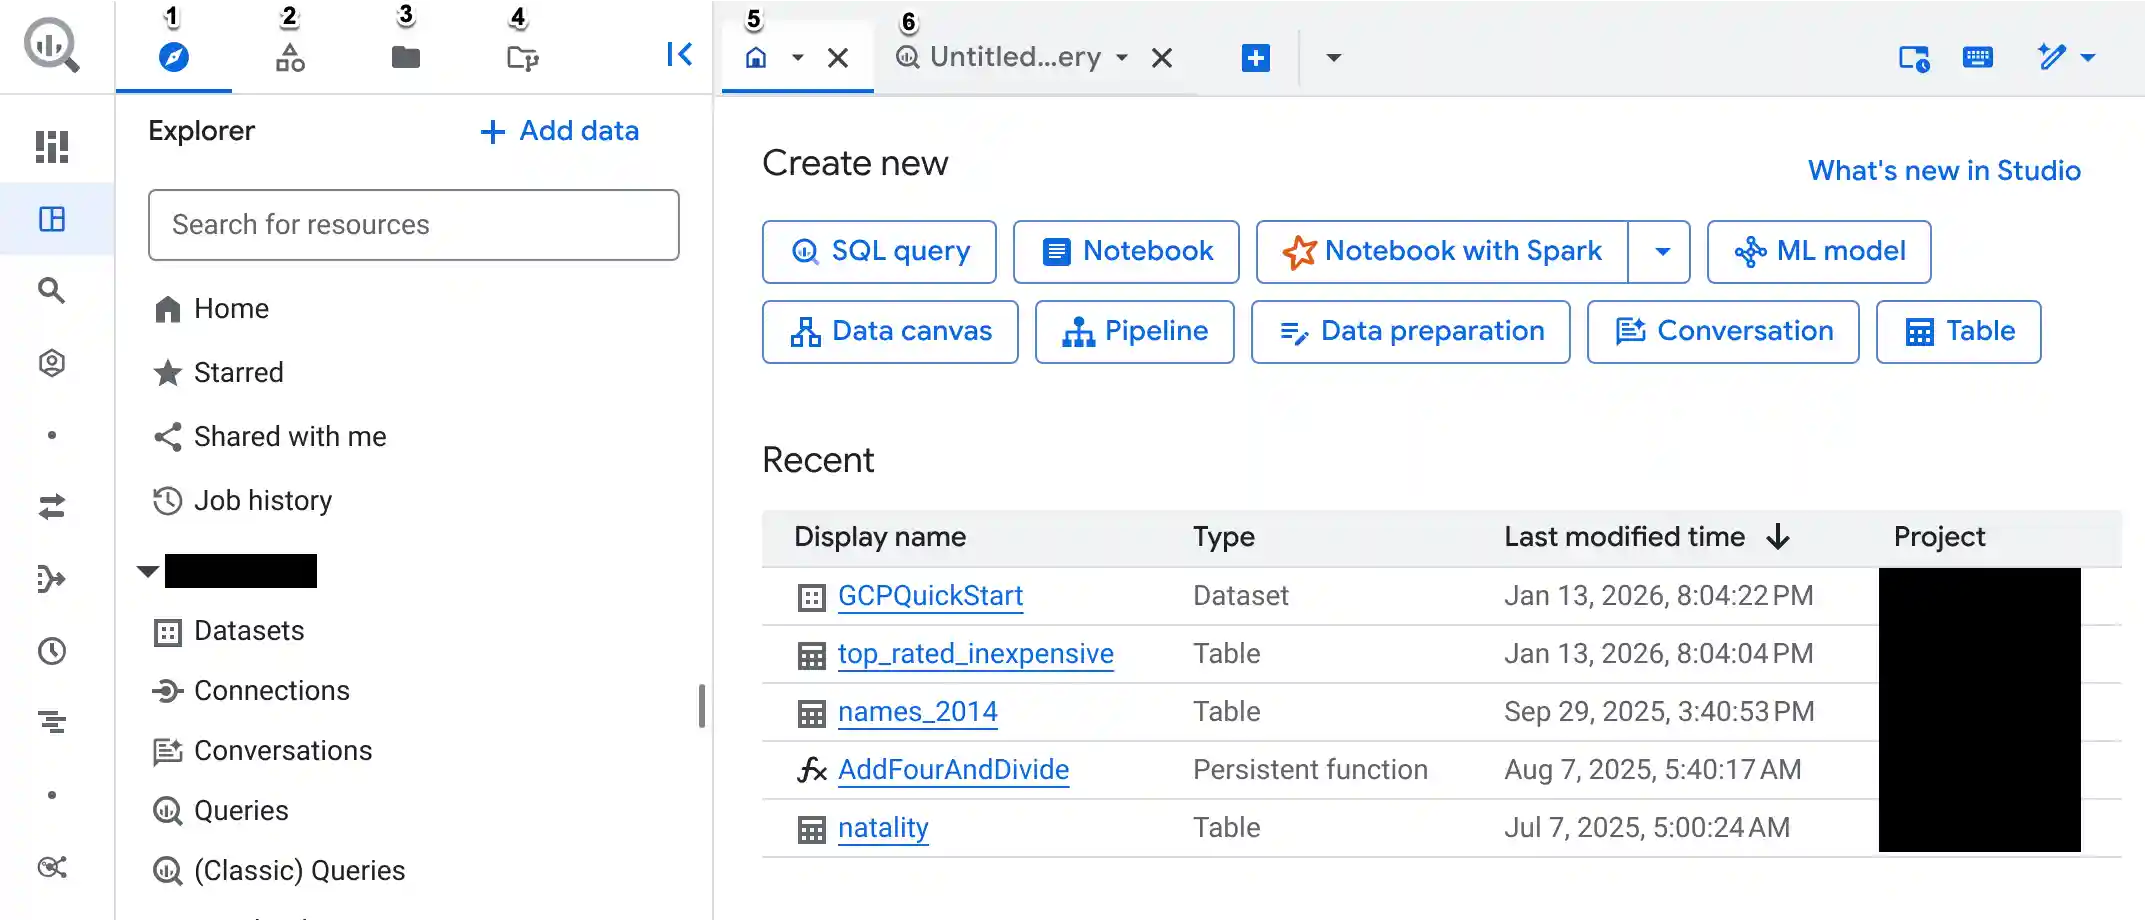Image resolution: width=2145 pixels, height=920 pixels.
Task: Collapse the Explorer panel with the chevron icon
Action: coord(679,55)
